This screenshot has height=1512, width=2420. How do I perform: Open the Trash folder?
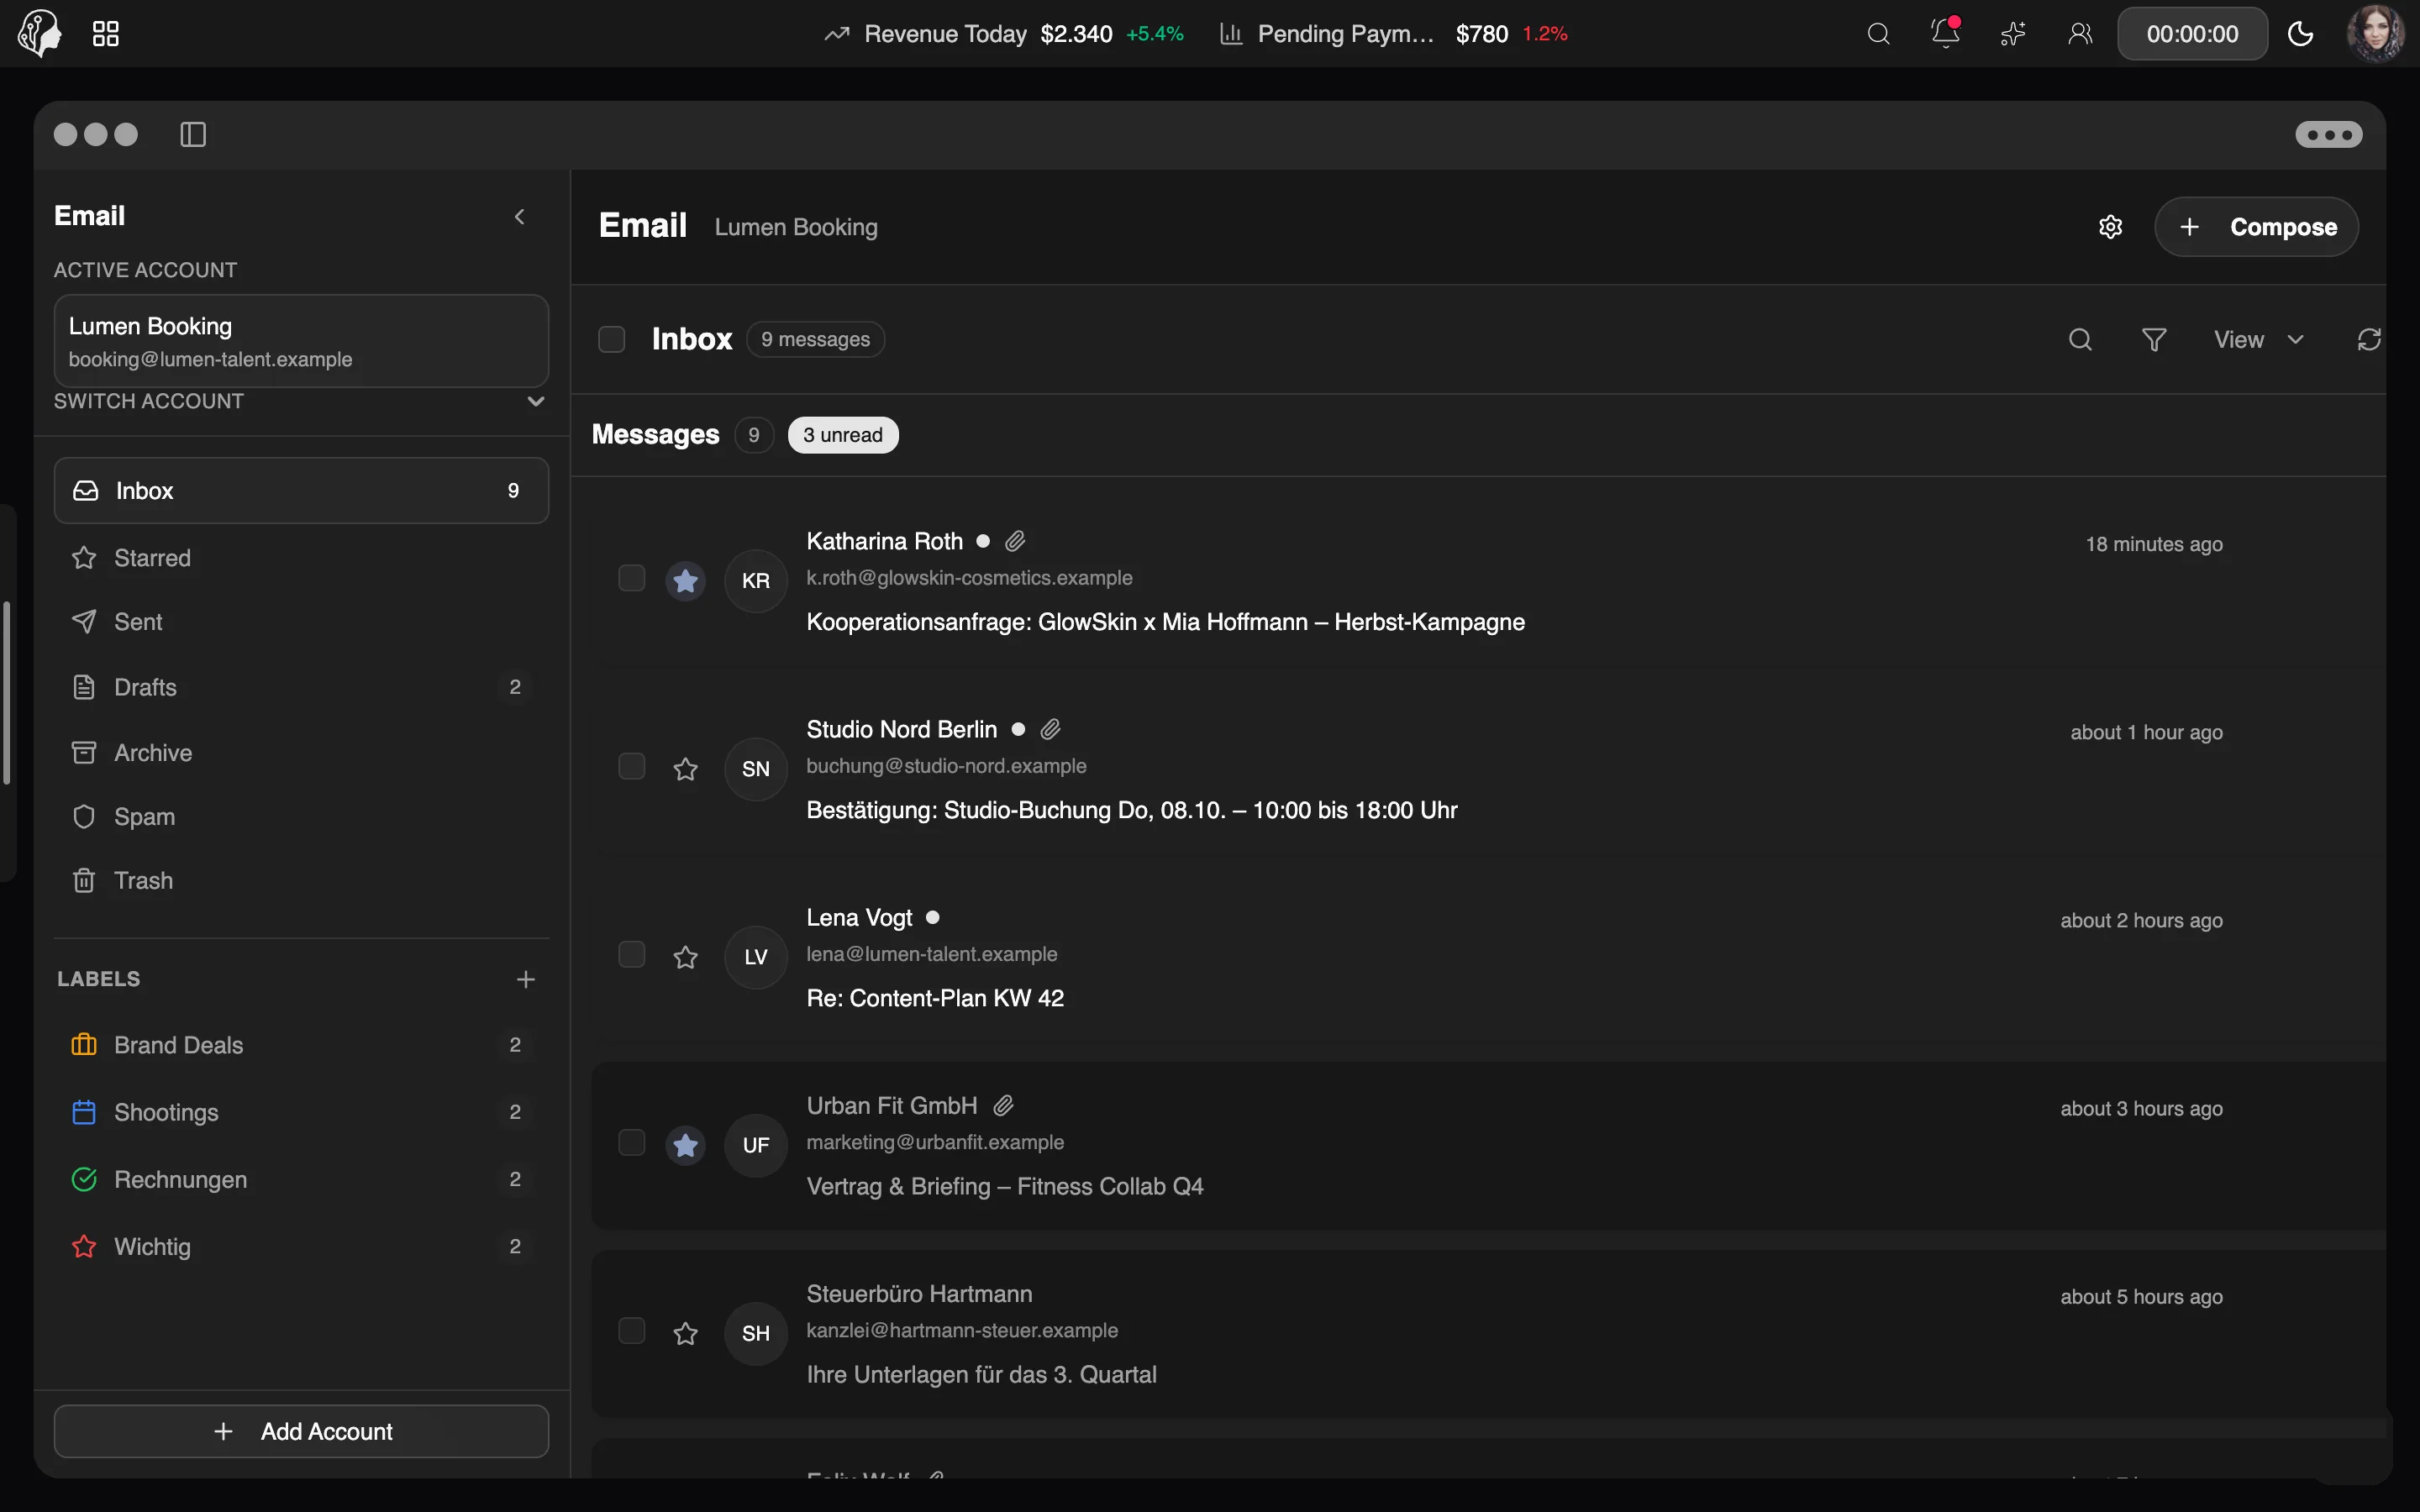click(x=301, y=880)
